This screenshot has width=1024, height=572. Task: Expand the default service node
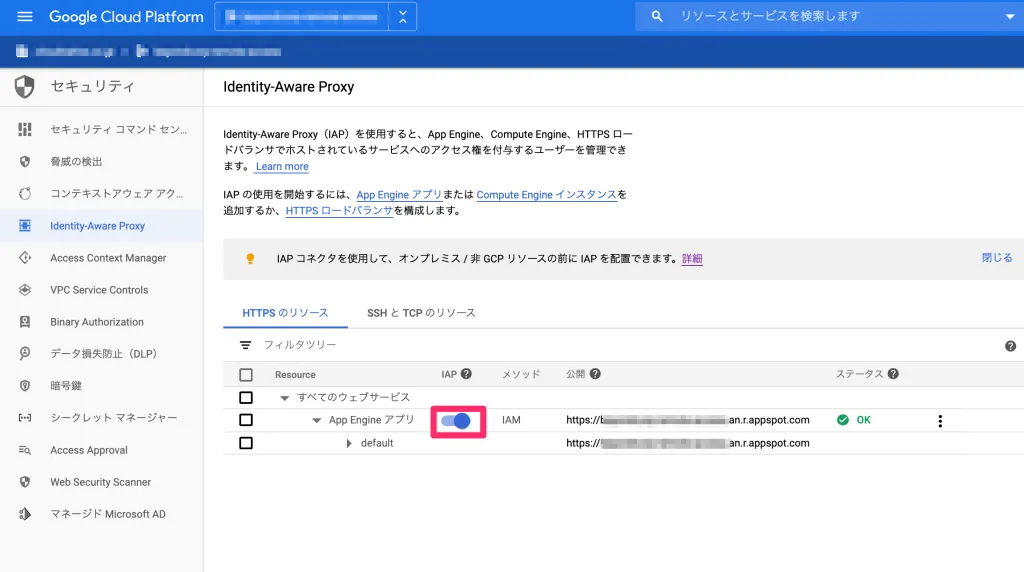click(349, 443)
